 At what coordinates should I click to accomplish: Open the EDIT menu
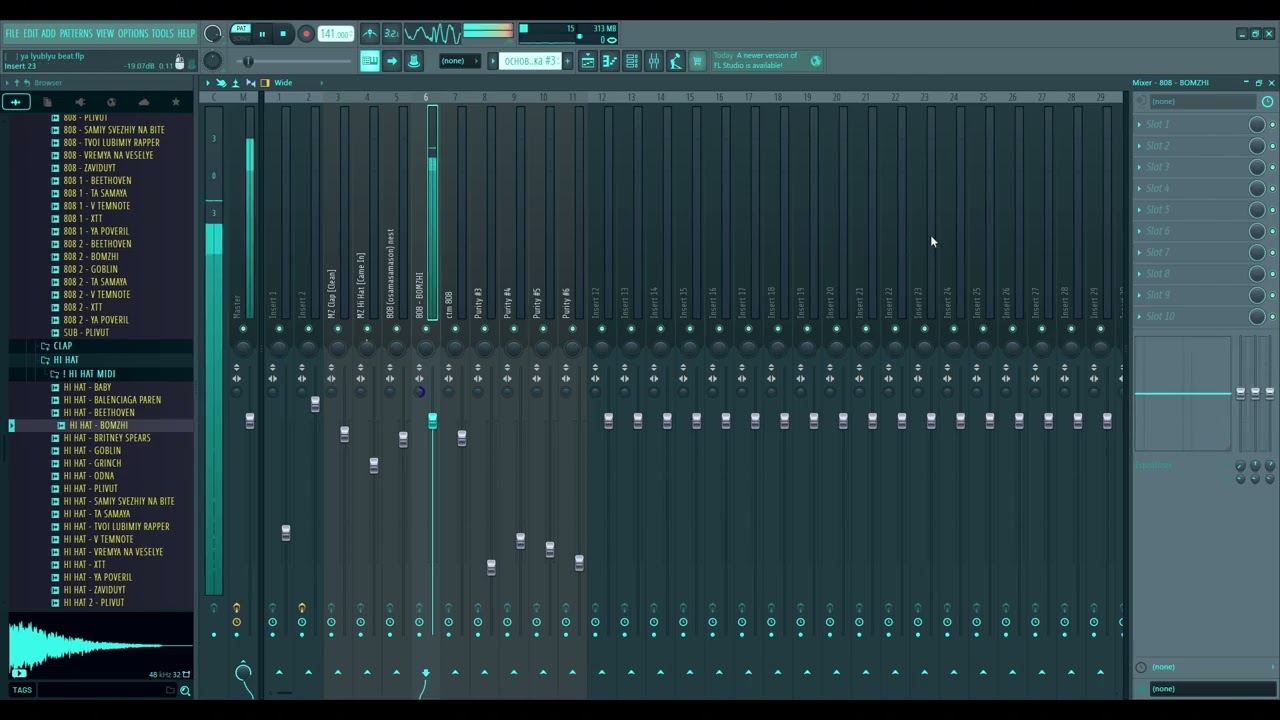coord(31,33)
